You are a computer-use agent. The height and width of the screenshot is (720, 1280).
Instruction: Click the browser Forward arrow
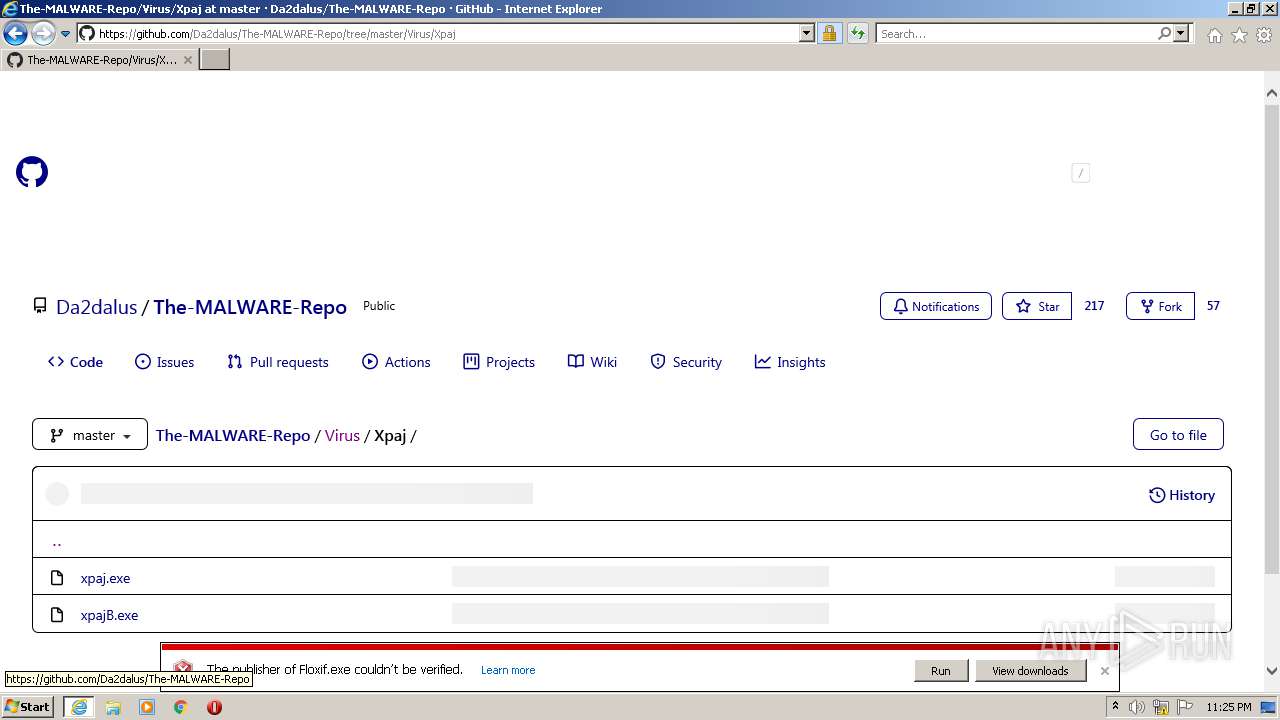click(43, 34)
